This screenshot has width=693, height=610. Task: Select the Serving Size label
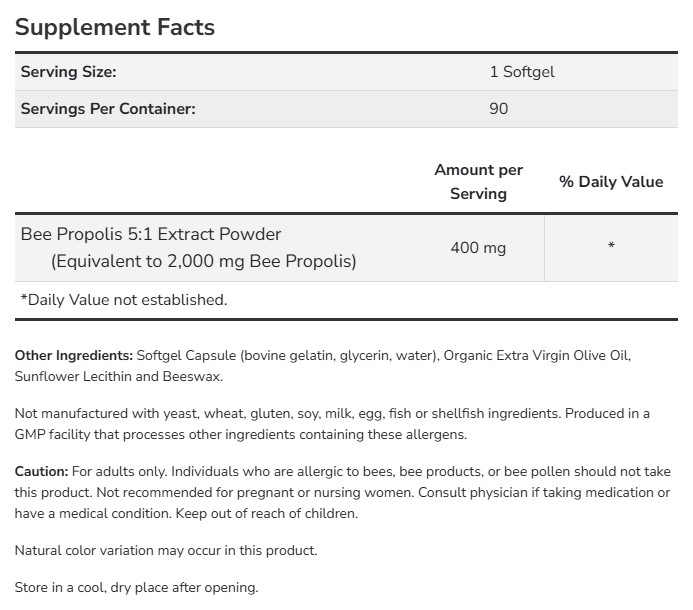point(69,72)
